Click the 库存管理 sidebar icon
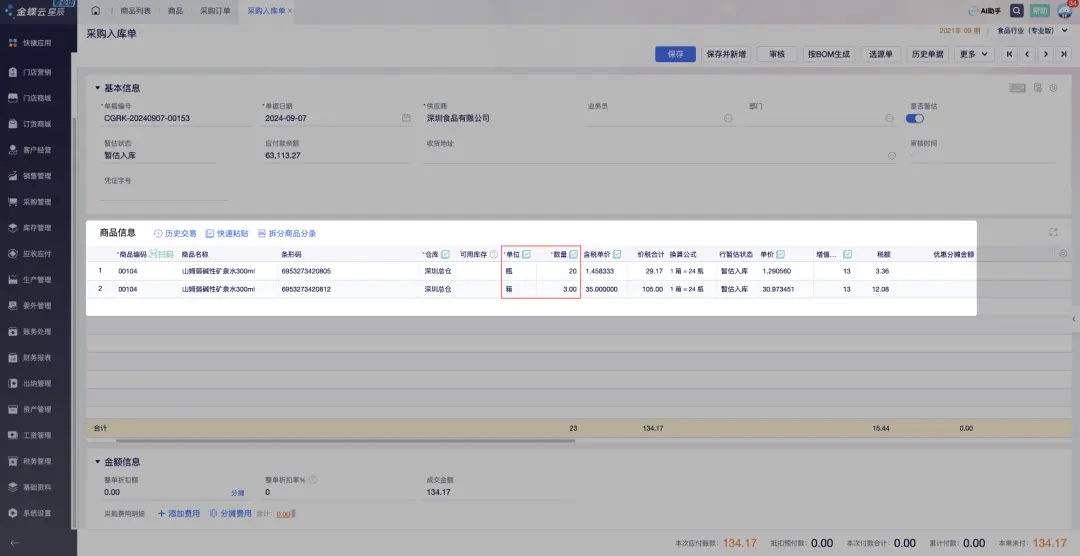1080x556 pixels. pyautogui.click(x=12, y=228)
